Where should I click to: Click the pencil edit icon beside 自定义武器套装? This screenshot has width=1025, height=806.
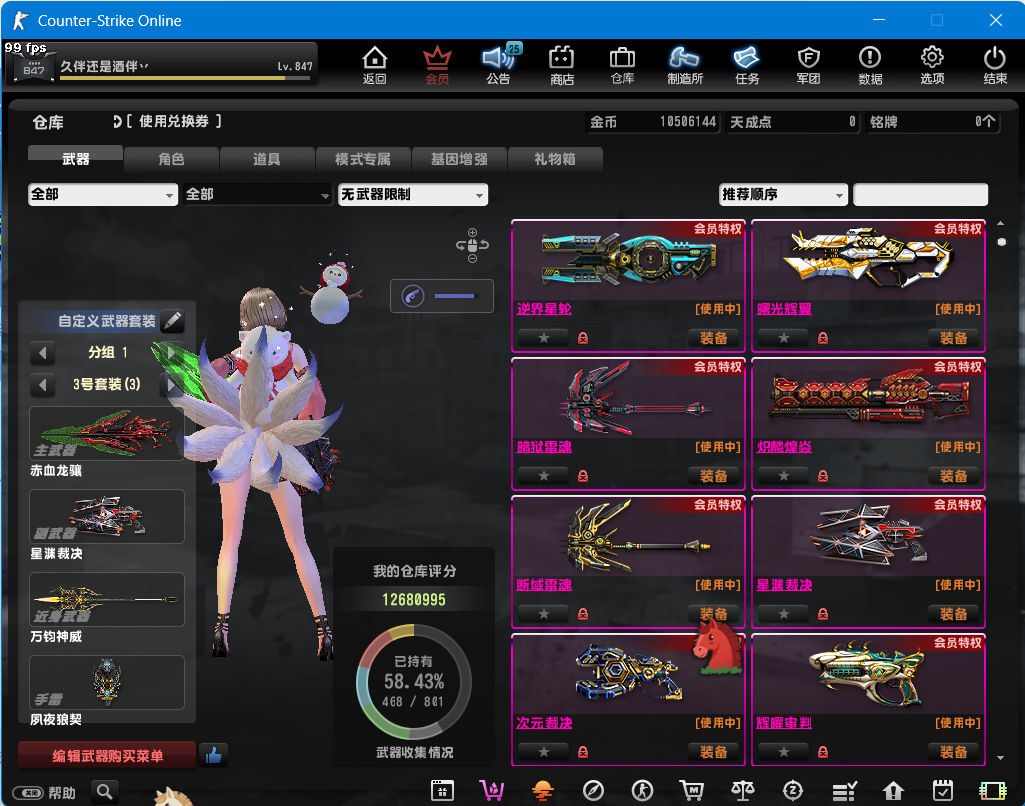click(173, 320)
